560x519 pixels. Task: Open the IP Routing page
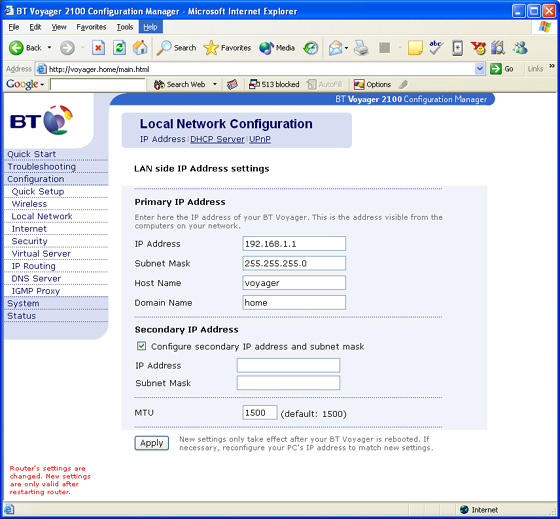click(x=34, y=266)
